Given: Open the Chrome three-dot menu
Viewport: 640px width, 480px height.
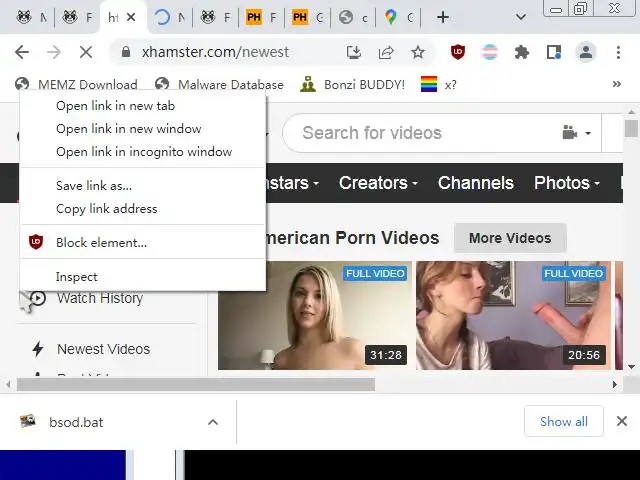Looking at the screenshot, I should click(618, 52).
